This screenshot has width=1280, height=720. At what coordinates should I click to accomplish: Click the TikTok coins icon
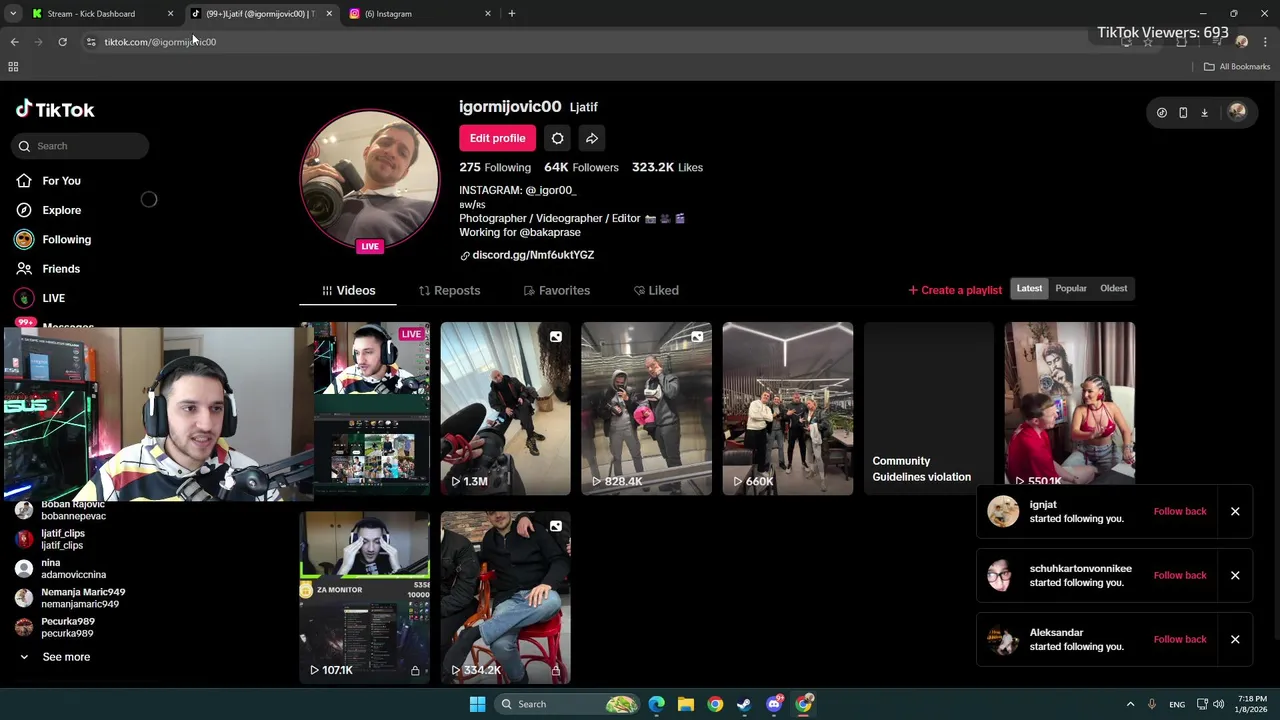pos(1161,113)
